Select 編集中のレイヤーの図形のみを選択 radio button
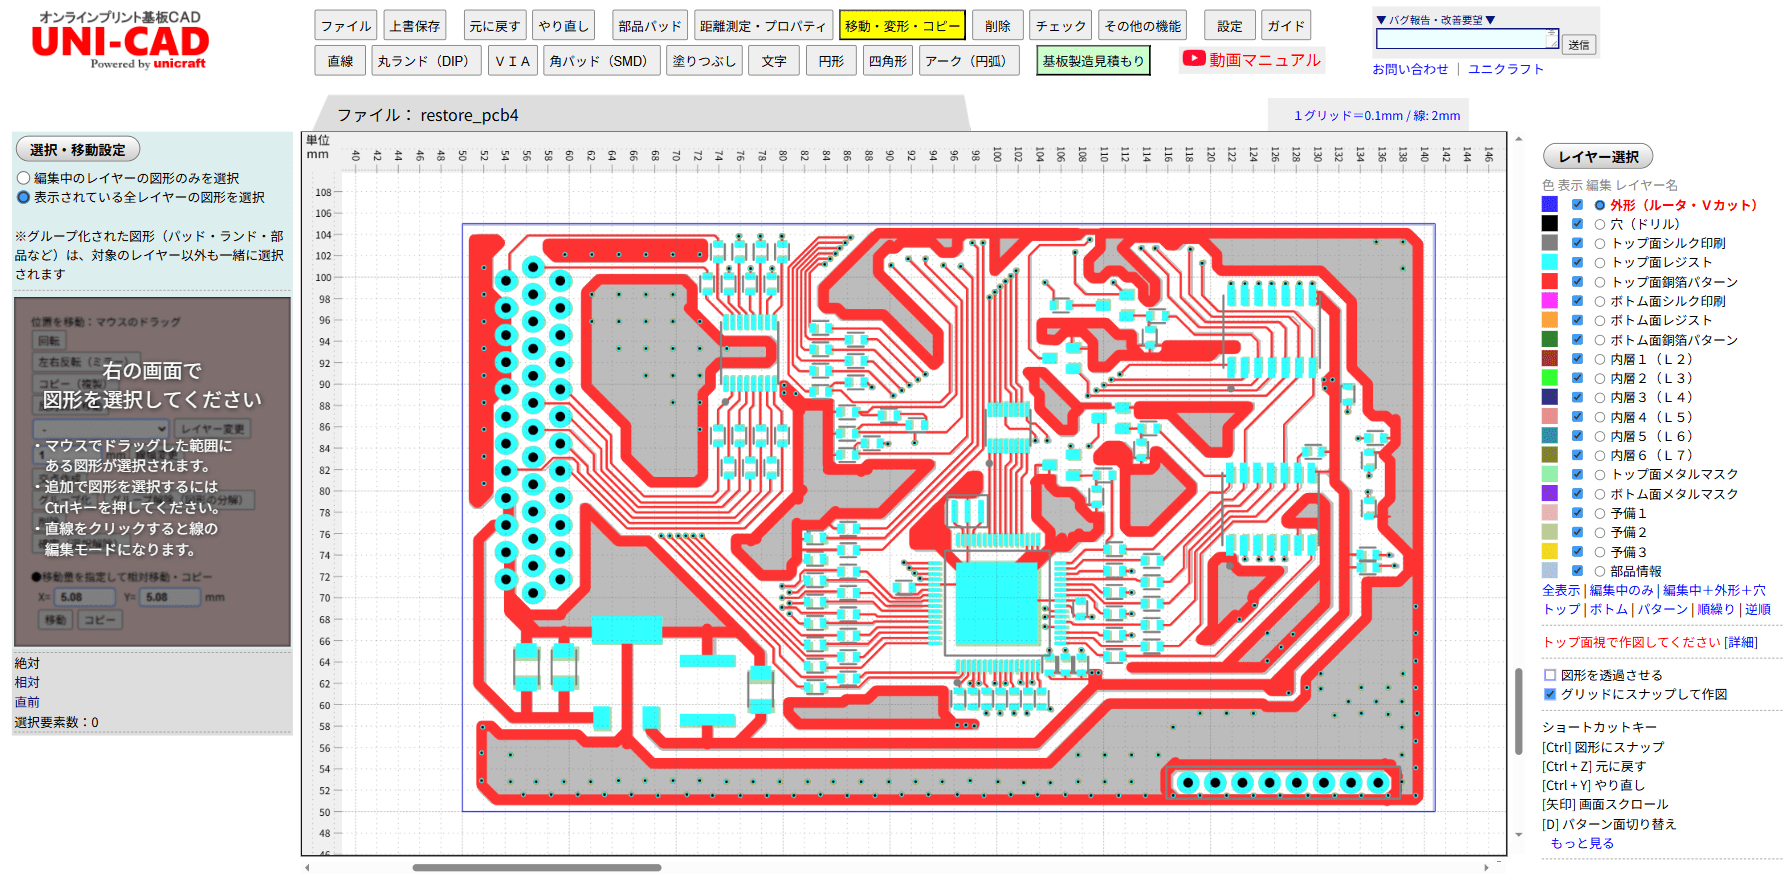This screenshot has height=880, width=1791. (x=23, y=178)
